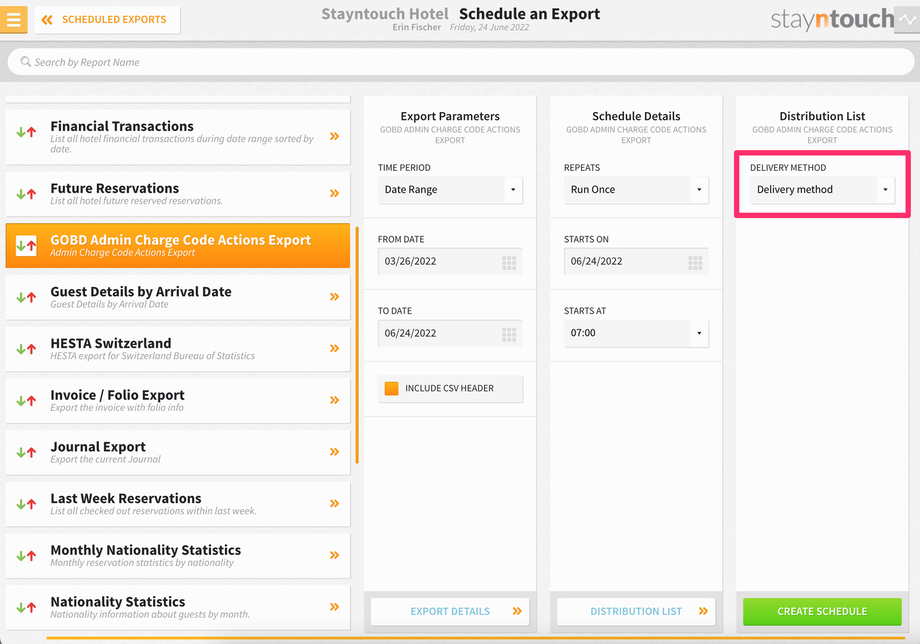Image resolution: width=920 pixels, height=644 pixels.
Task: Open the Time Period dropdown
Action: (450, 189)
